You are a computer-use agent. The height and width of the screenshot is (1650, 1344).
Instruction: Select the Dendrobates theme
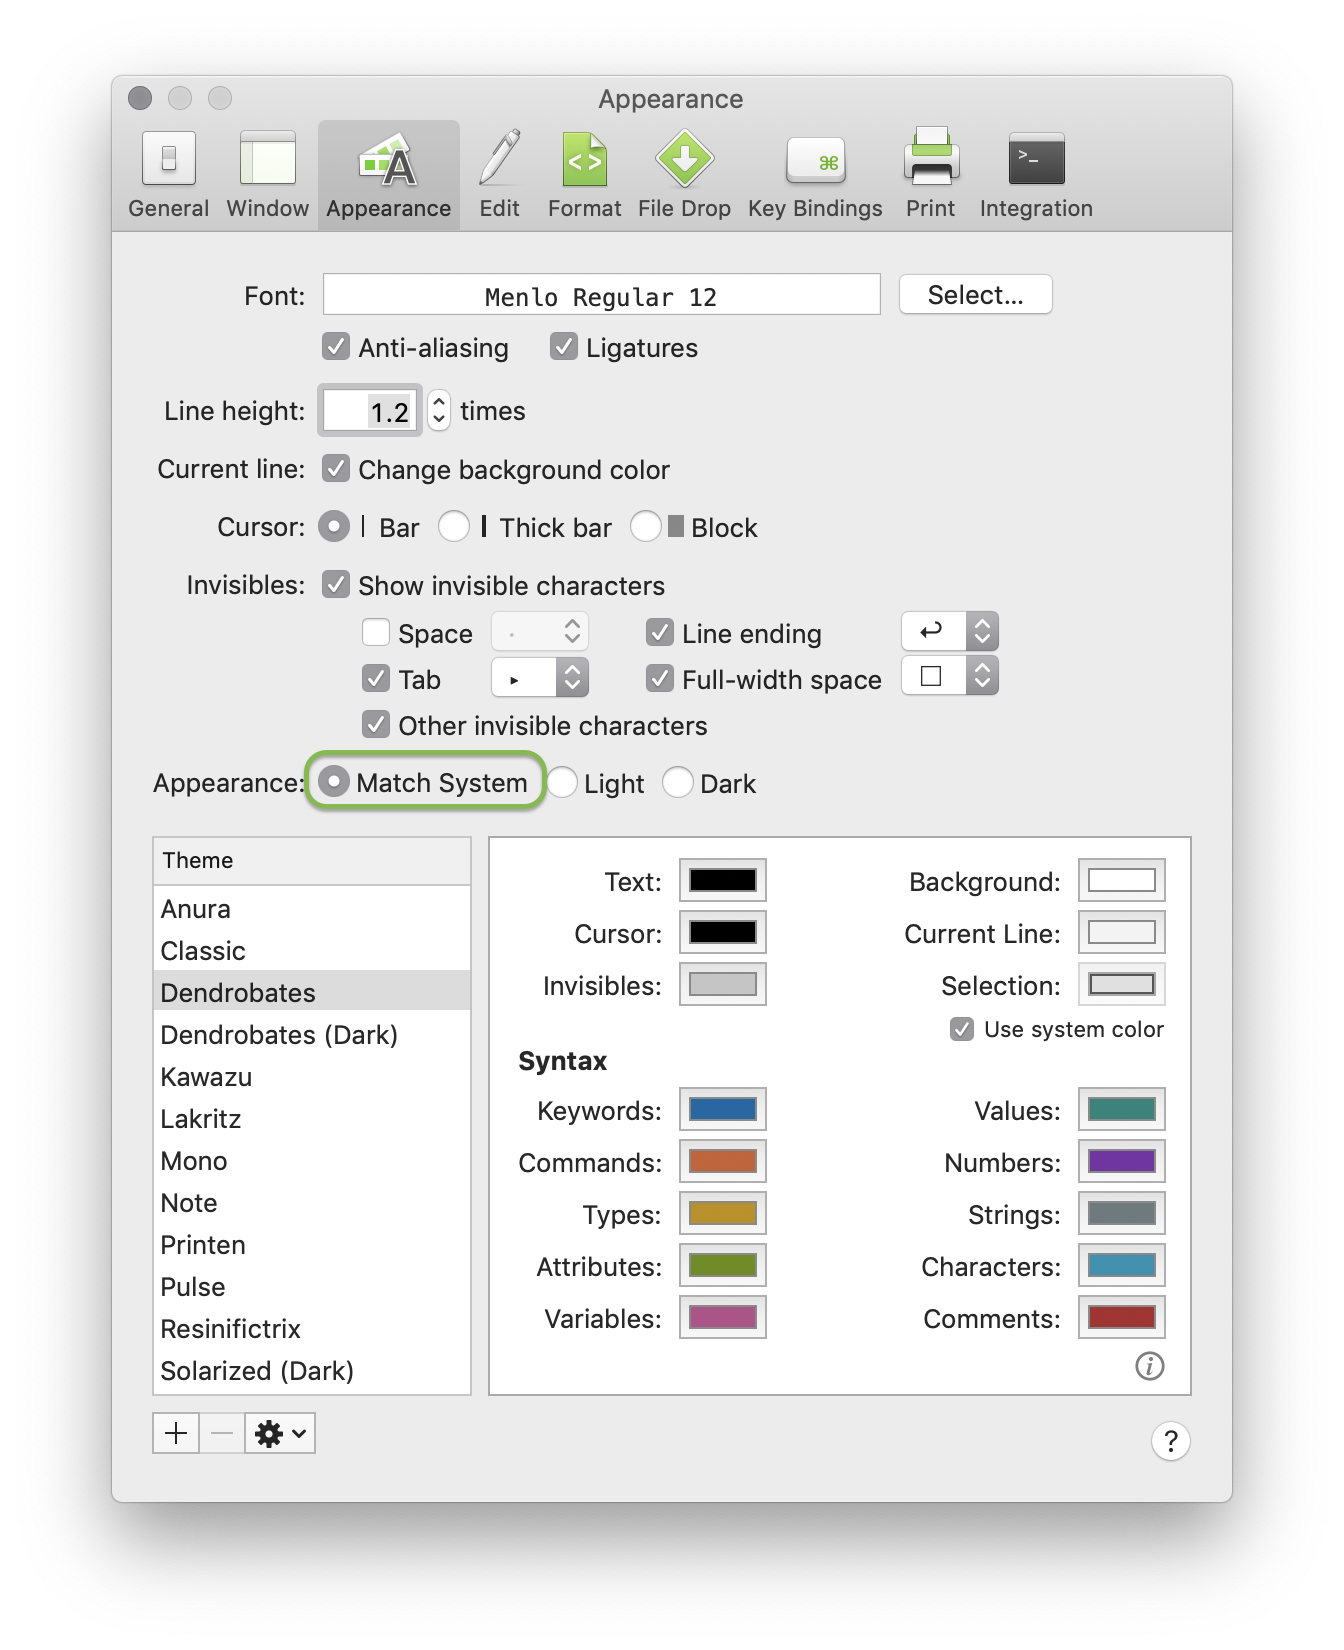point(312,992)
